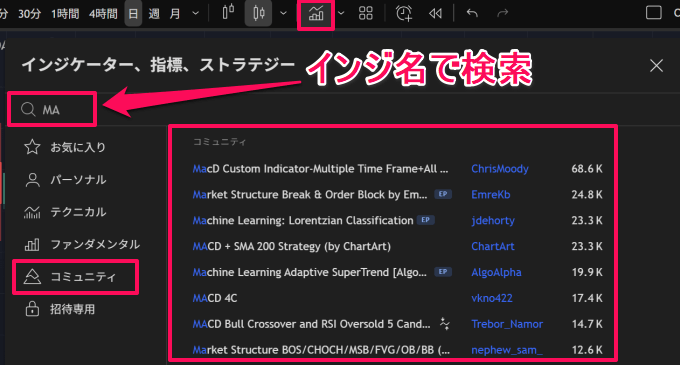The width and height of the screenshot is (680, 365).
Task: Click the person icon beside パーソナル
Action: coord(32,179)
